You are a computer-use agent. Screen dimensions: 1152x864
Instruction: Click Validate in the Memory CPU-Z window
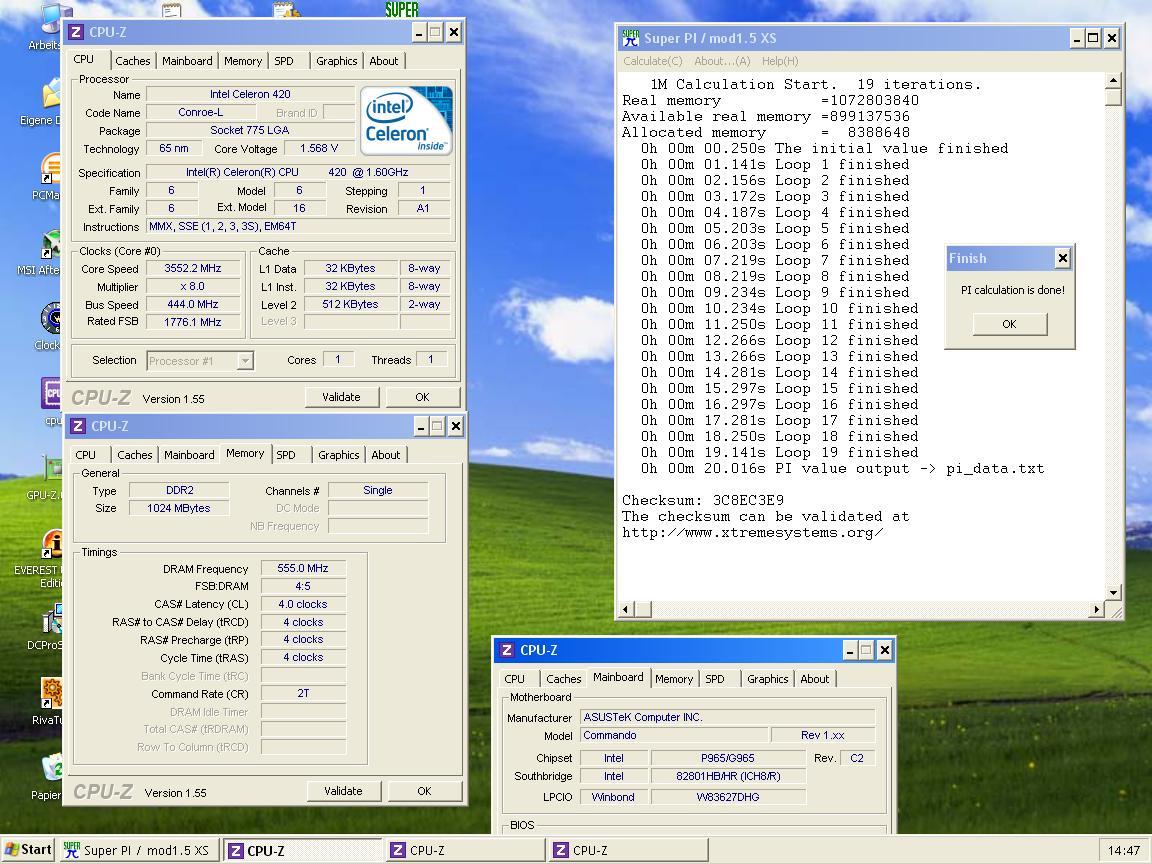[343, 791]
